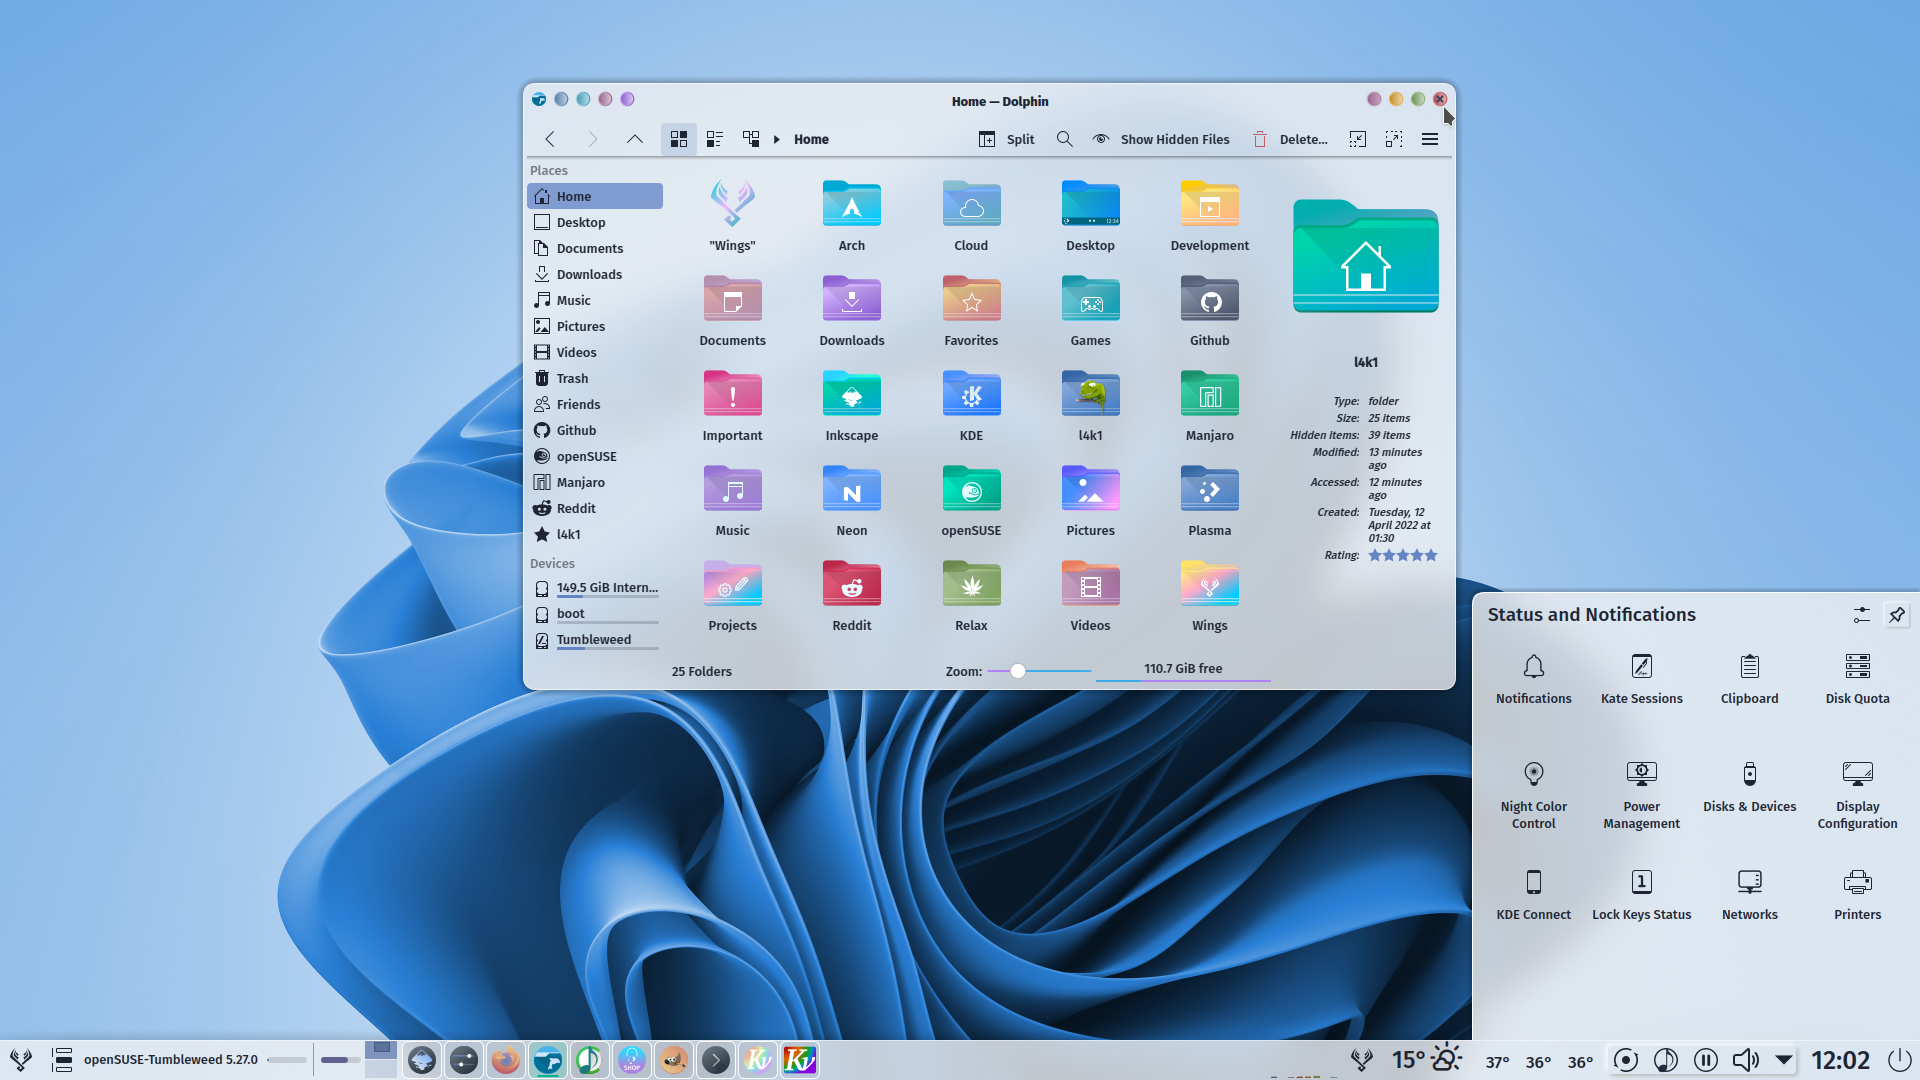Select the Github folder icon

1210,299
